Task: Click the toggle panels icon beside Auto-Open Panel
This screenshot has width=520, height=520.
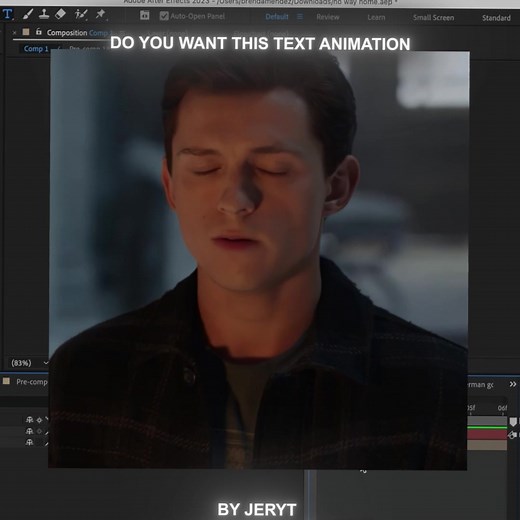Action: click(145, 15)
